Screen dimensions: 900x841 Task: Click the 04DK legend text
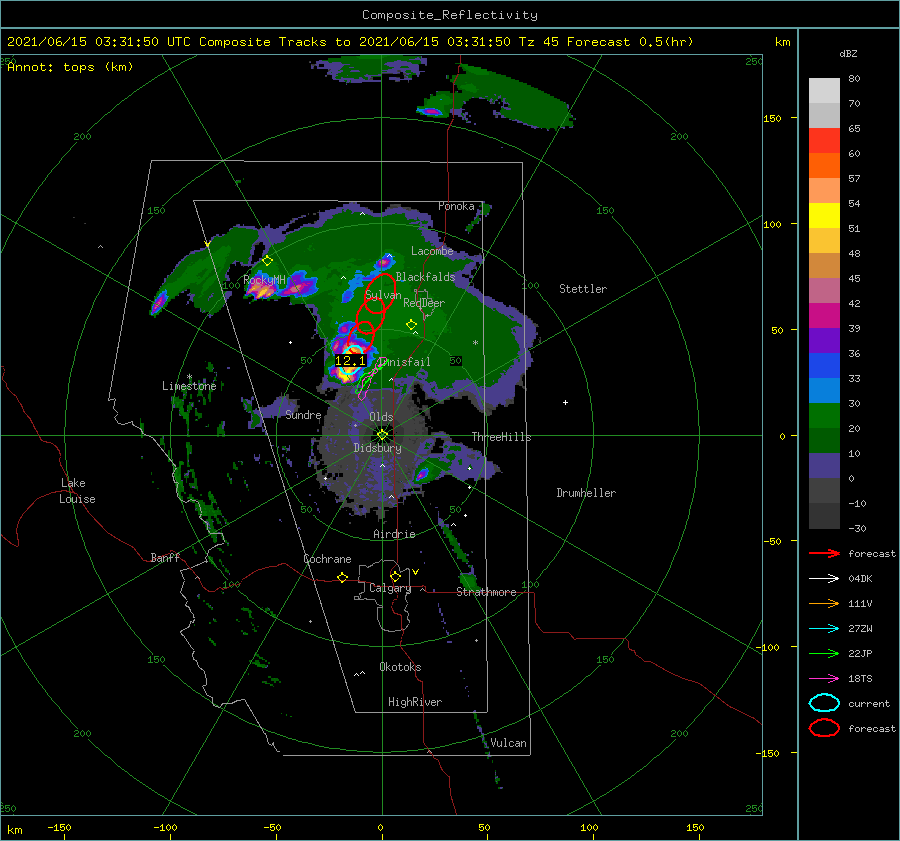[860, 578]
